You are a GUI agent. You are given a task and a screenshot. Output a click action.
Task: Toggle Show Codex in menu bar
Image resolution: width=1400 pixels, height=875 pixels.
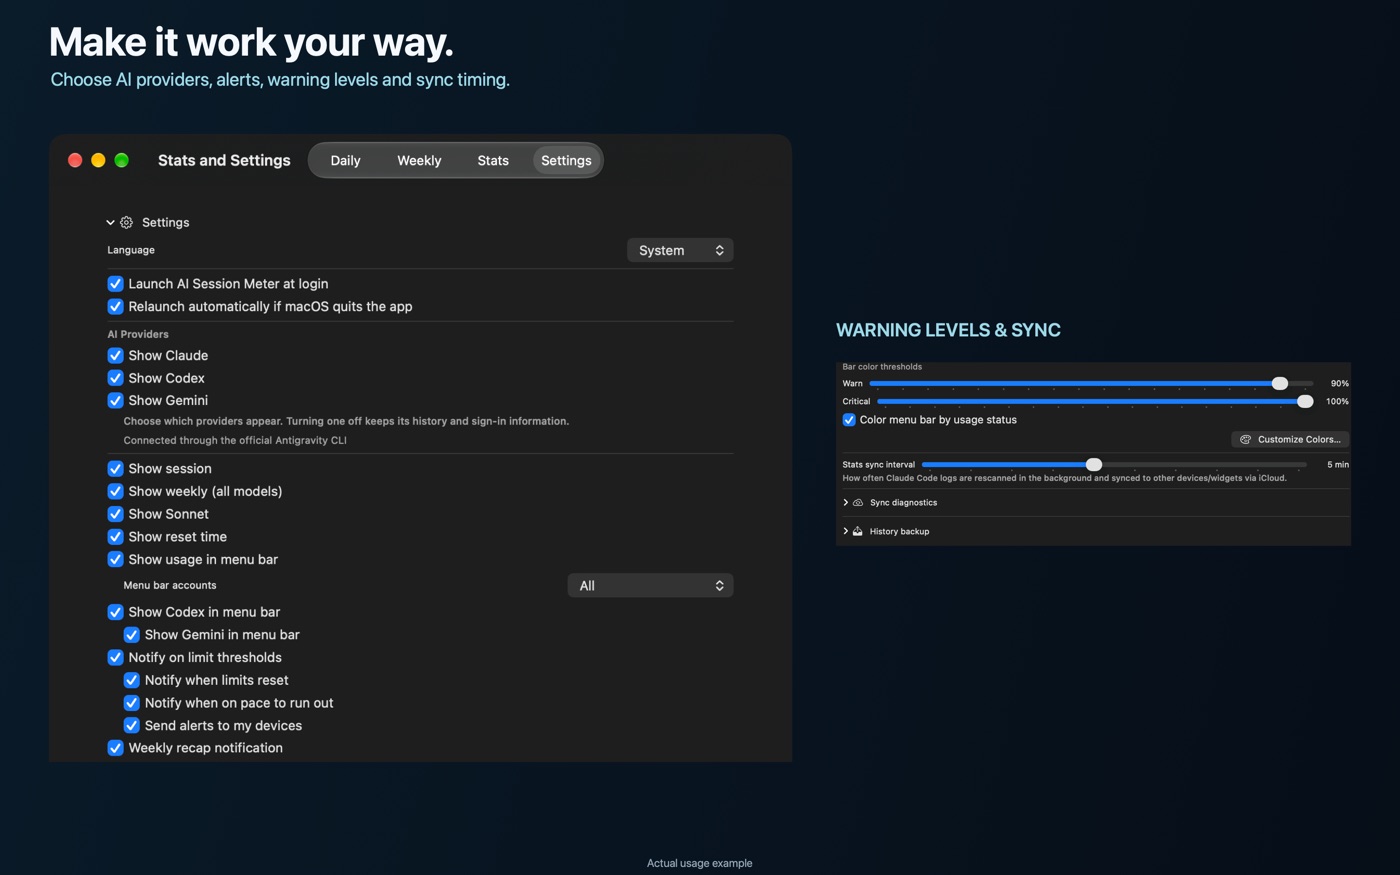click(x=115, y=612)
